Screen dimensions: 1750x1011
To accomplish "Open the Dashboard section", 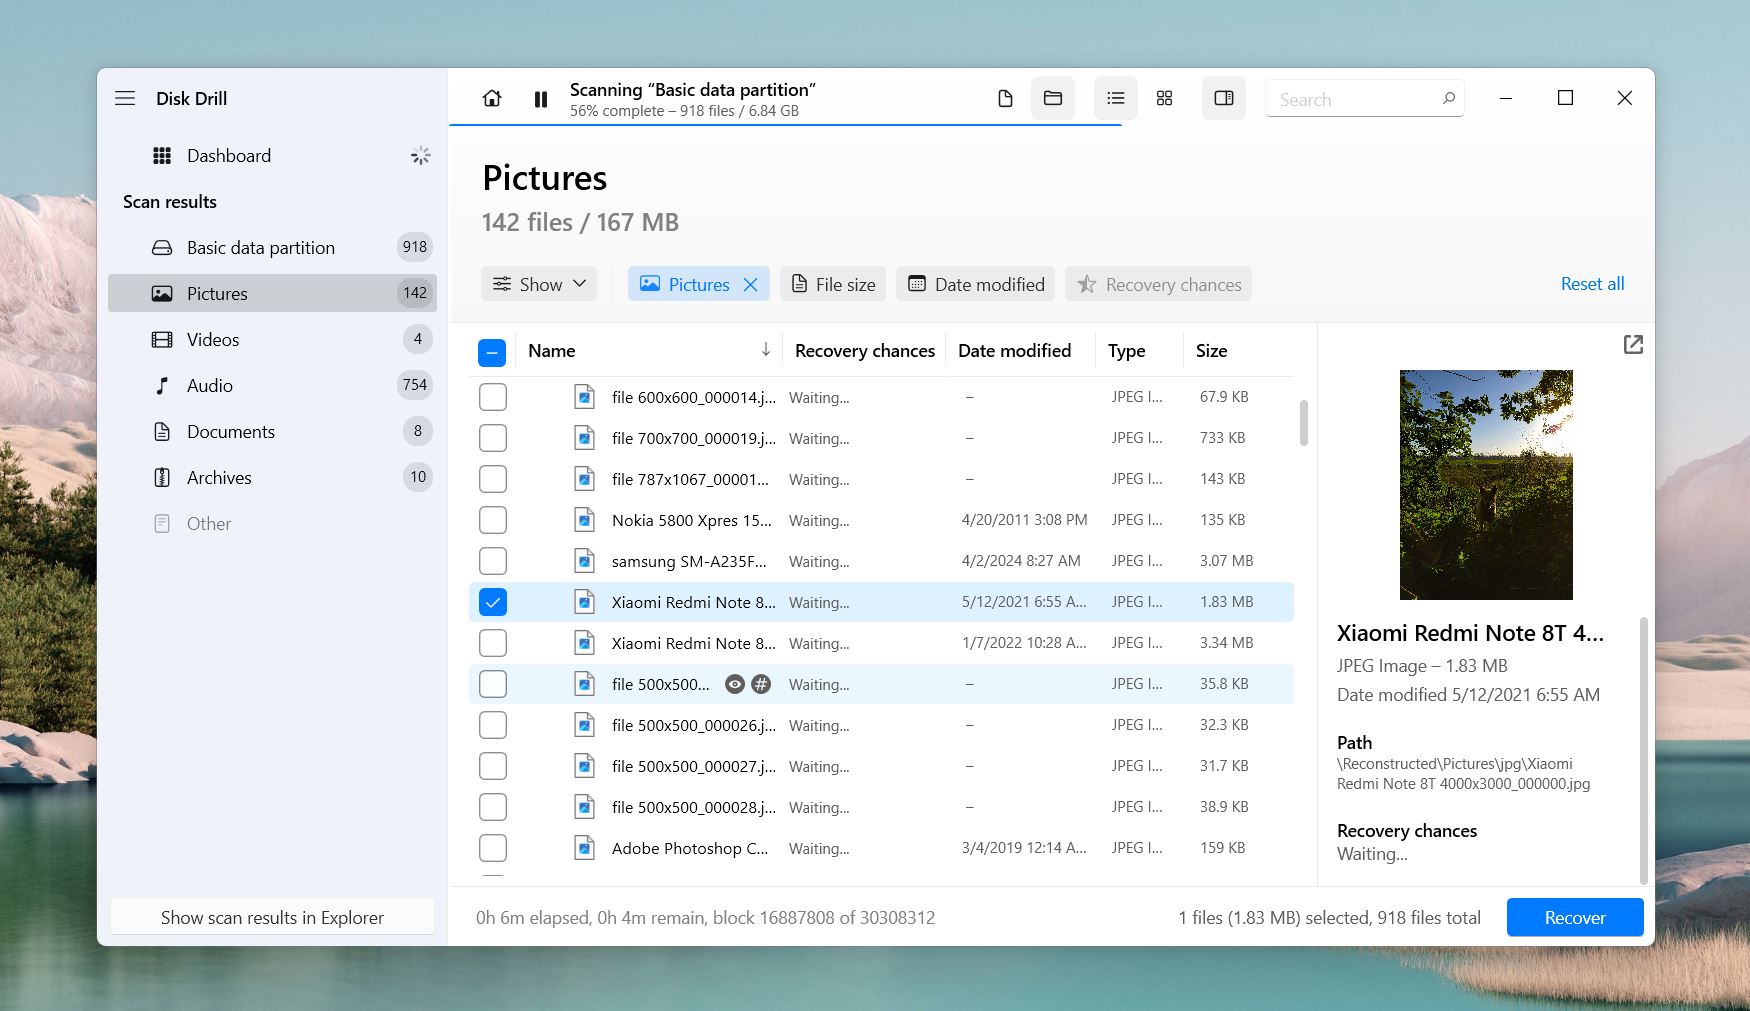I will (x=272, y=155).
